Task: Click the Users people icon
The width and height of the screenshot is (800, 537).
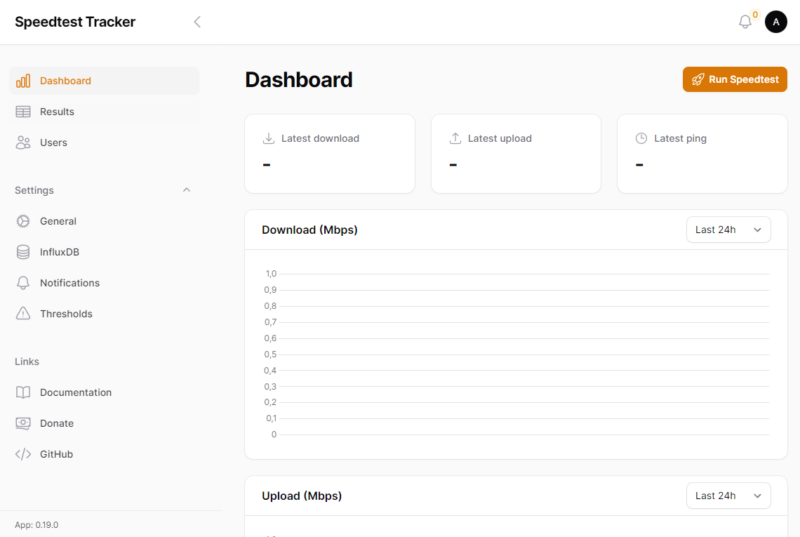Action: pos(23,143)
